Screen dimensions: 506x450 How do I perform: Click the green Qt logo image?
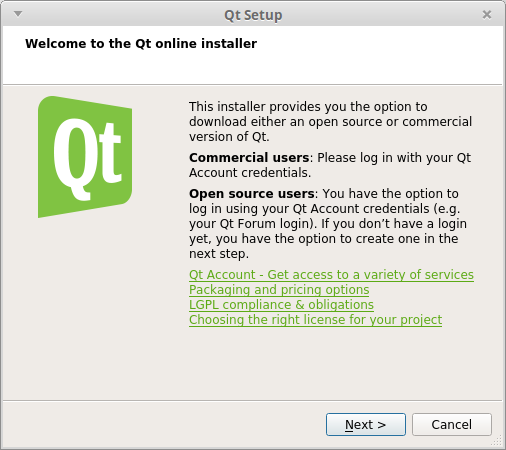[85, 157]
